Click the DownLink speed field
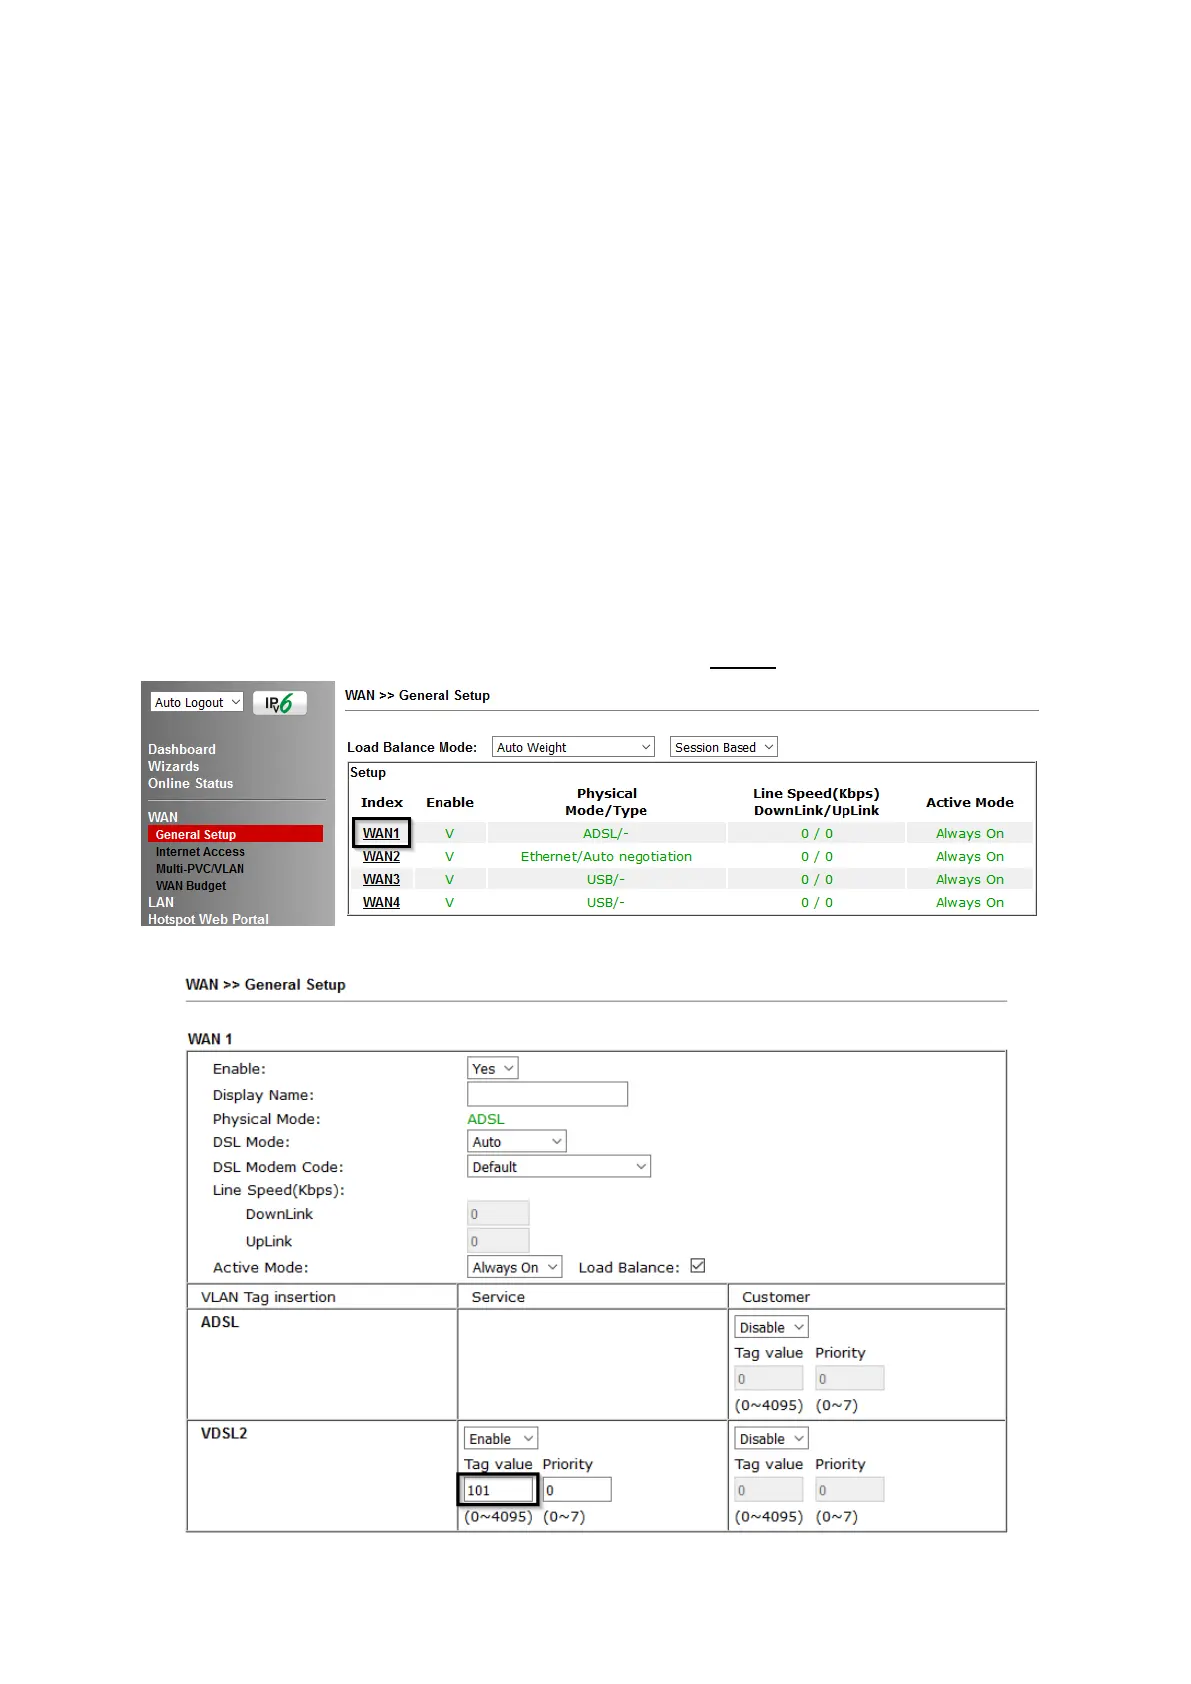 point(498,1214)
